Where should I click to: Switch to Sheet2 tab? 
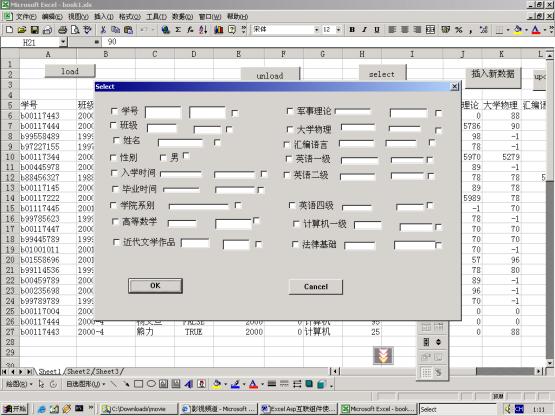click(x=78, y=371)
